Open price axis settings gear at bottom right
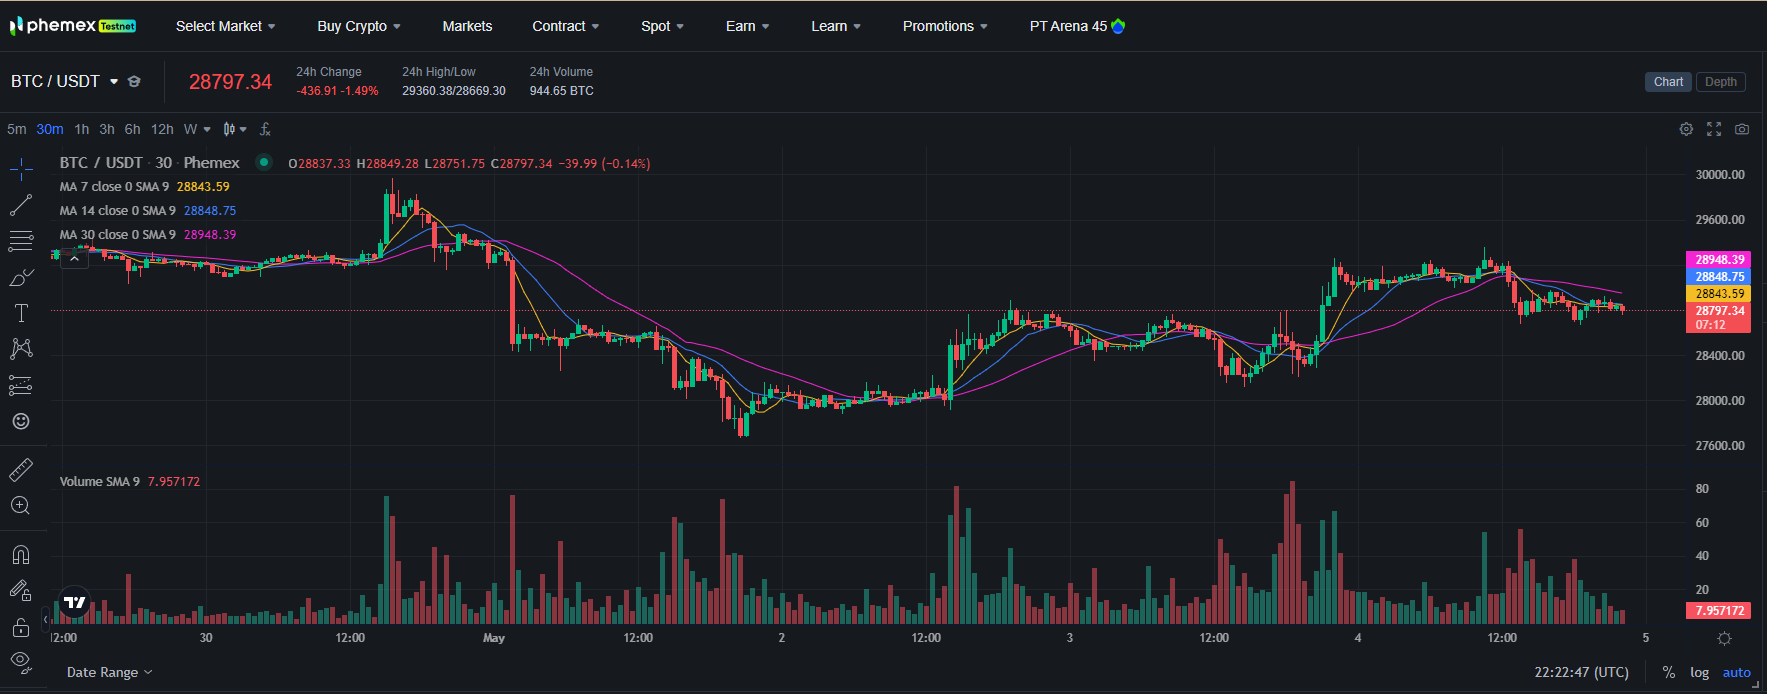1767x694 pixels. 1724,638
